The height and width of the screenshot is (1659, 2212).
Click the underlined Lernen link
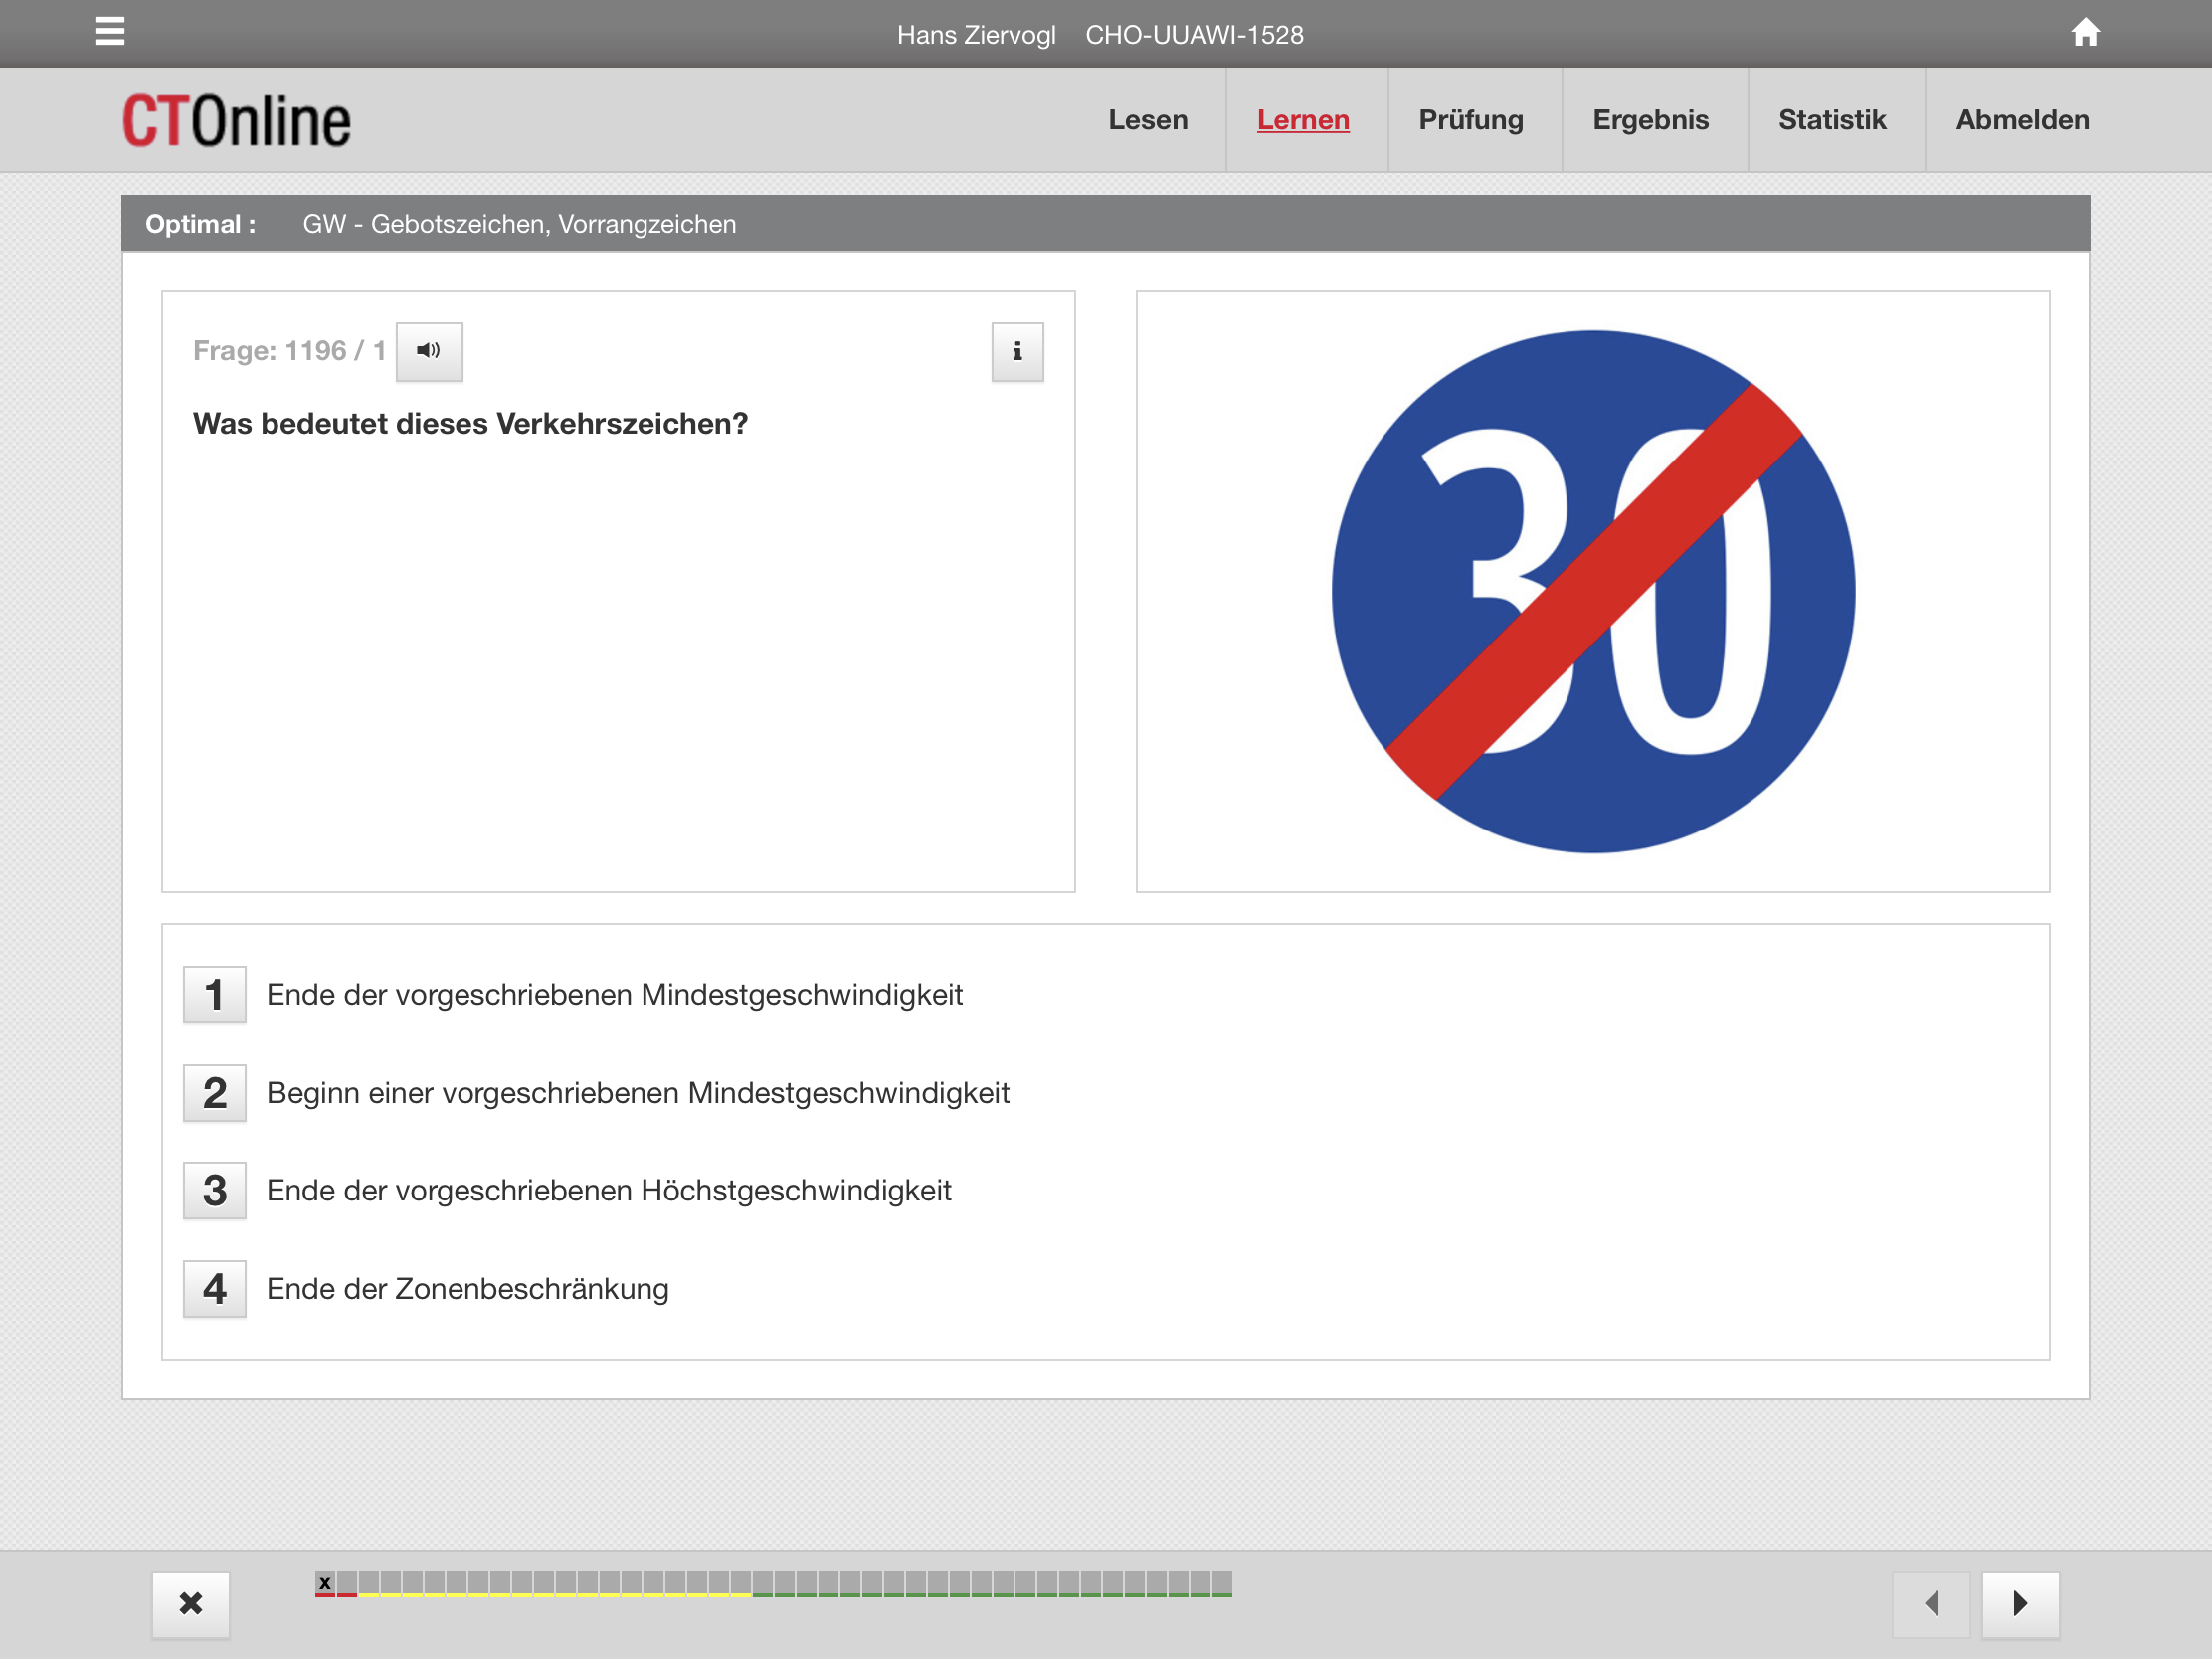pyautogui.click(x=1303, y=120)
